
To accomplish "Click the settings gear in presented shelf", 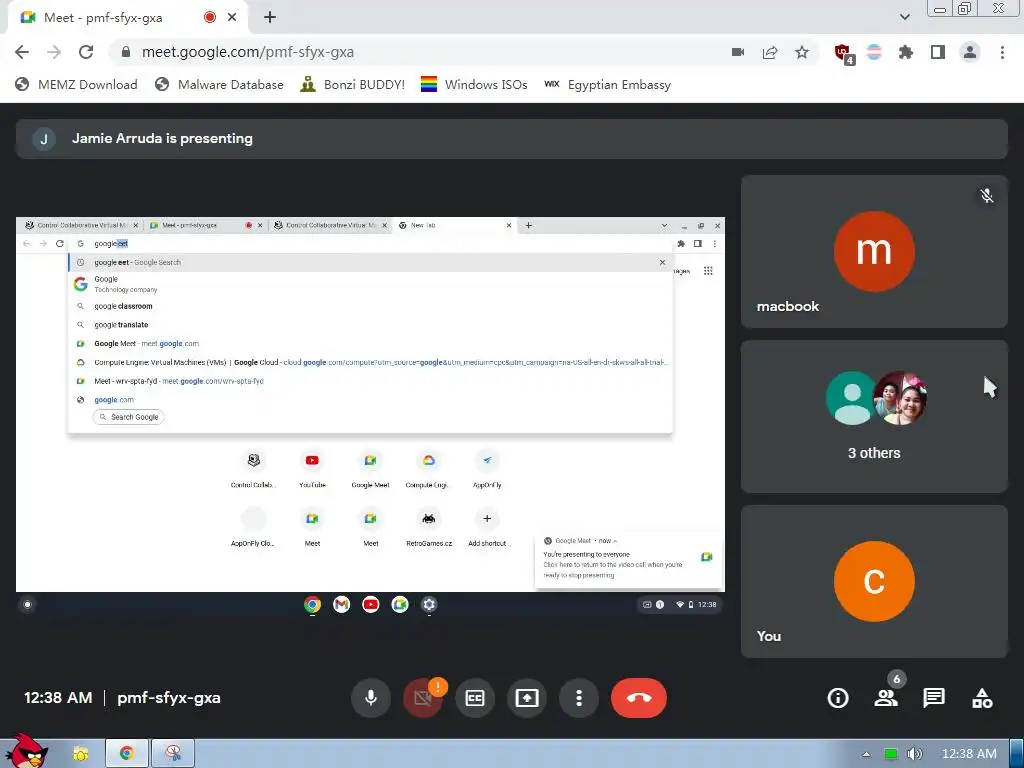I will (429, 605).
